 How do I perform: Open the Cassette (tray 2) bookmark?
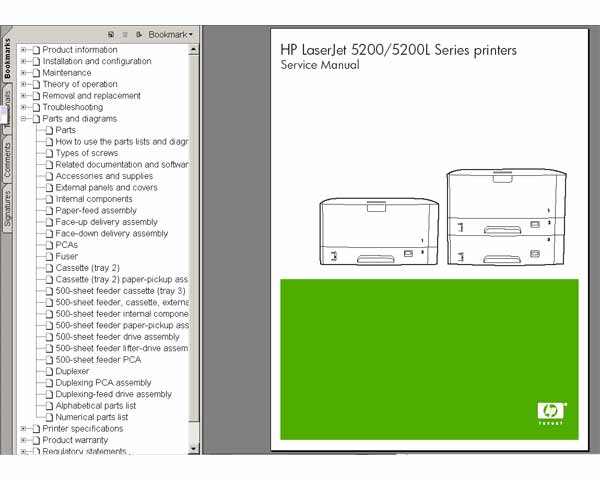pos(88,268)
